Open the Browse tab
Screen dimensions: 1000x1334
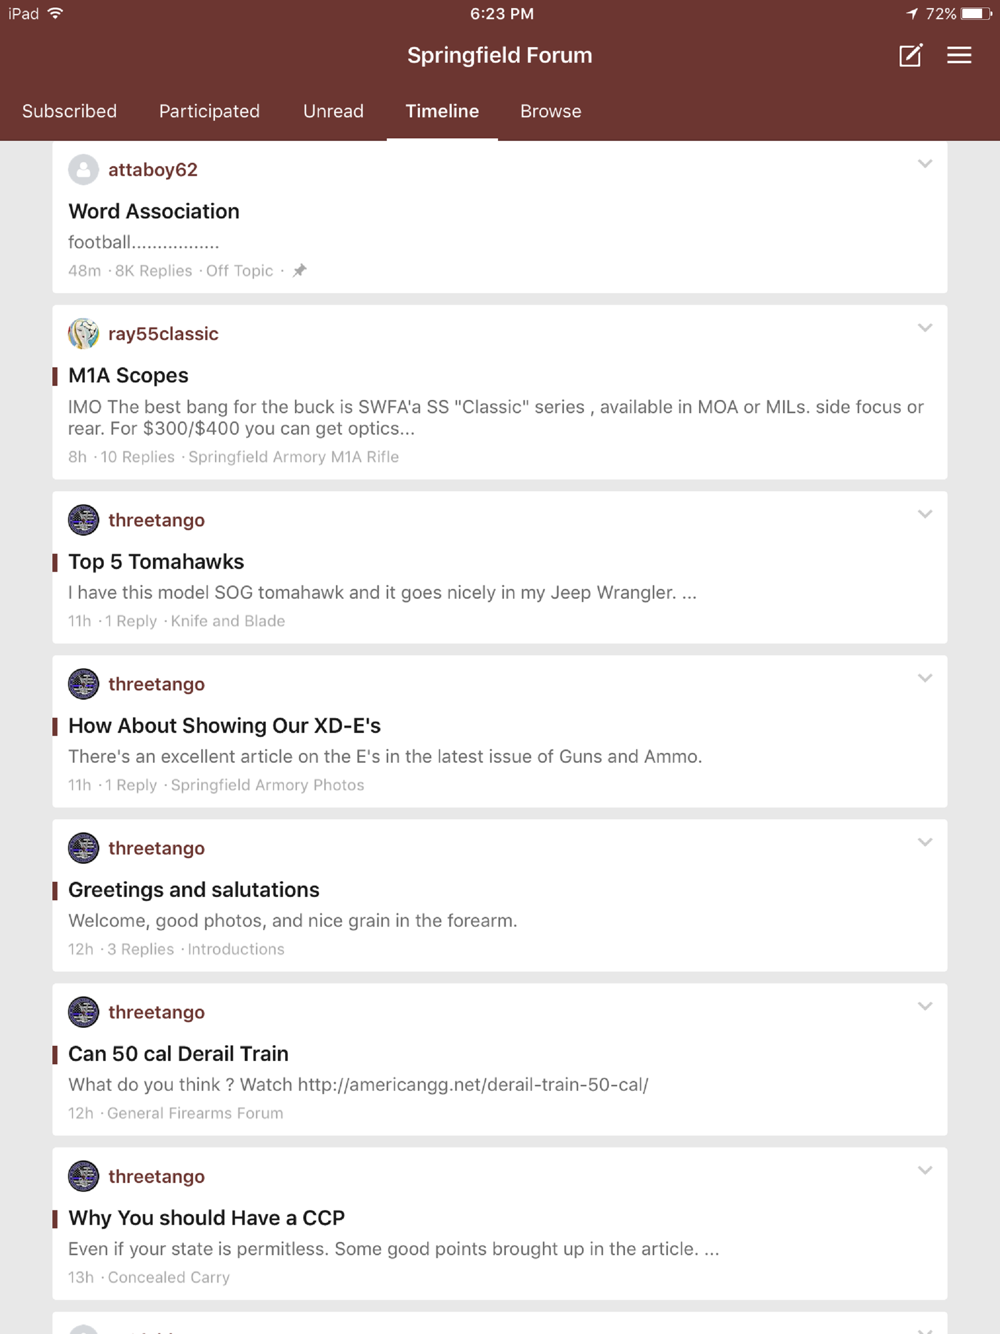point(550,111)
